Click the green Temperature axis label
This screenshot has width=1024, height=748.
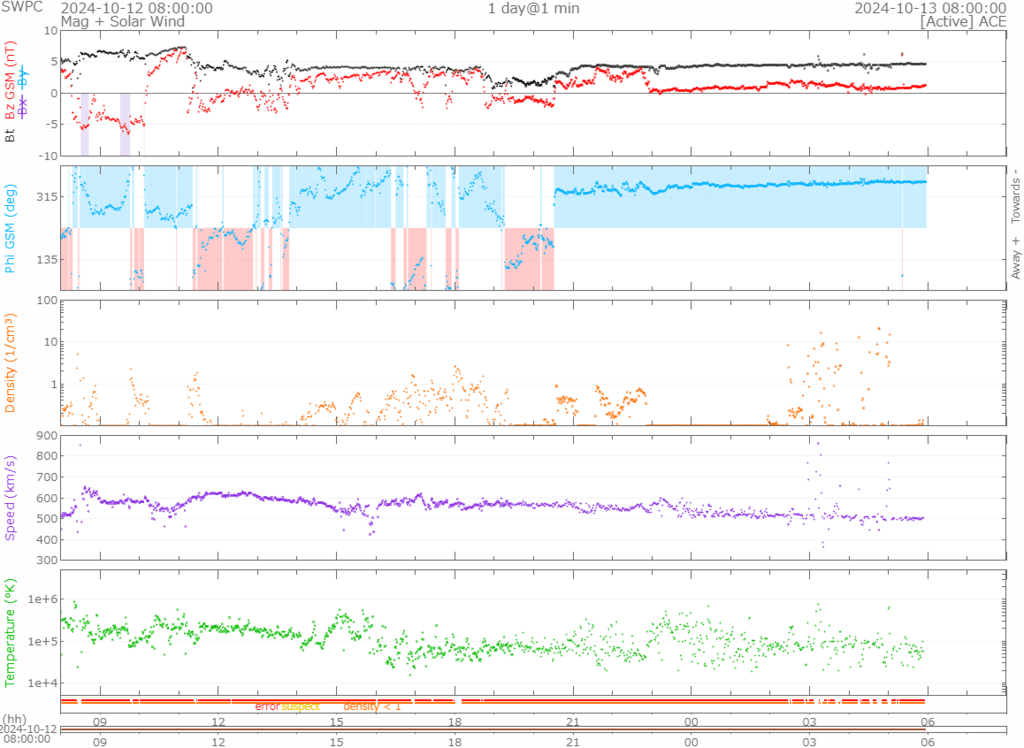pos(11,629)
